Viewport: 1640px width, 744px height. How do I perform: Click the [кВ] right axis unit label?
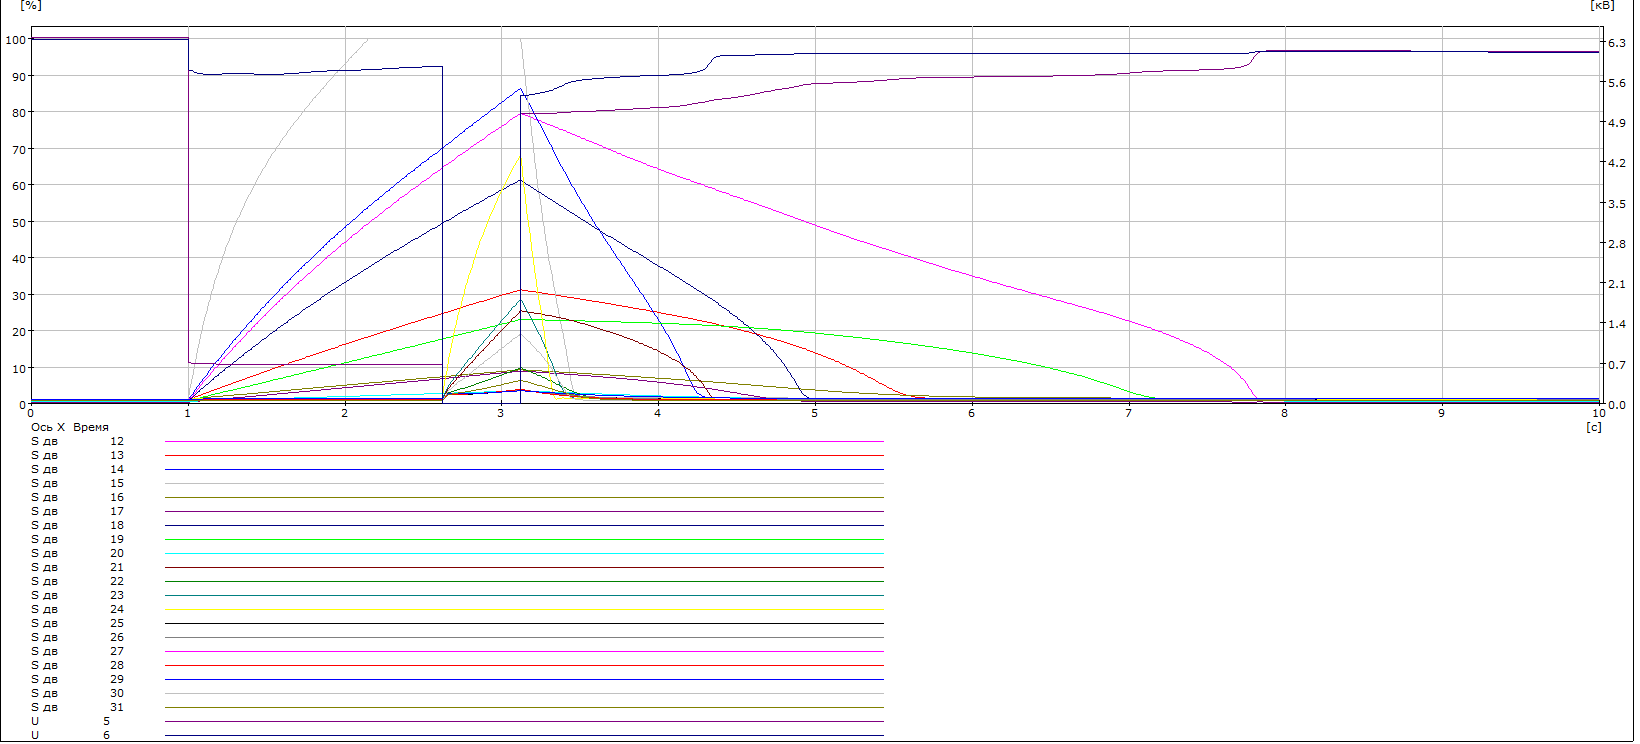pos(1601,5)
